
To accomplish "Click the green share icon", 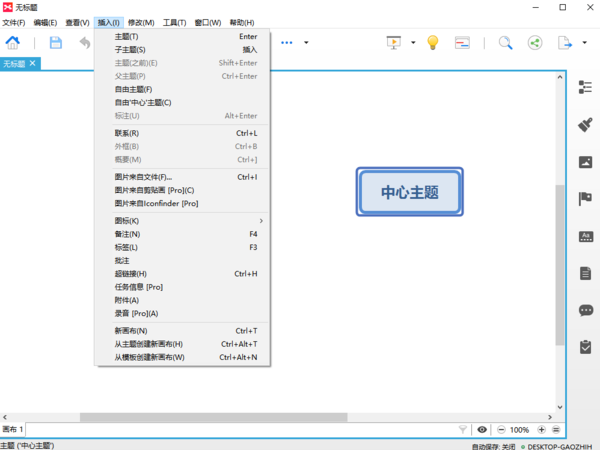I will coord(535,42).
